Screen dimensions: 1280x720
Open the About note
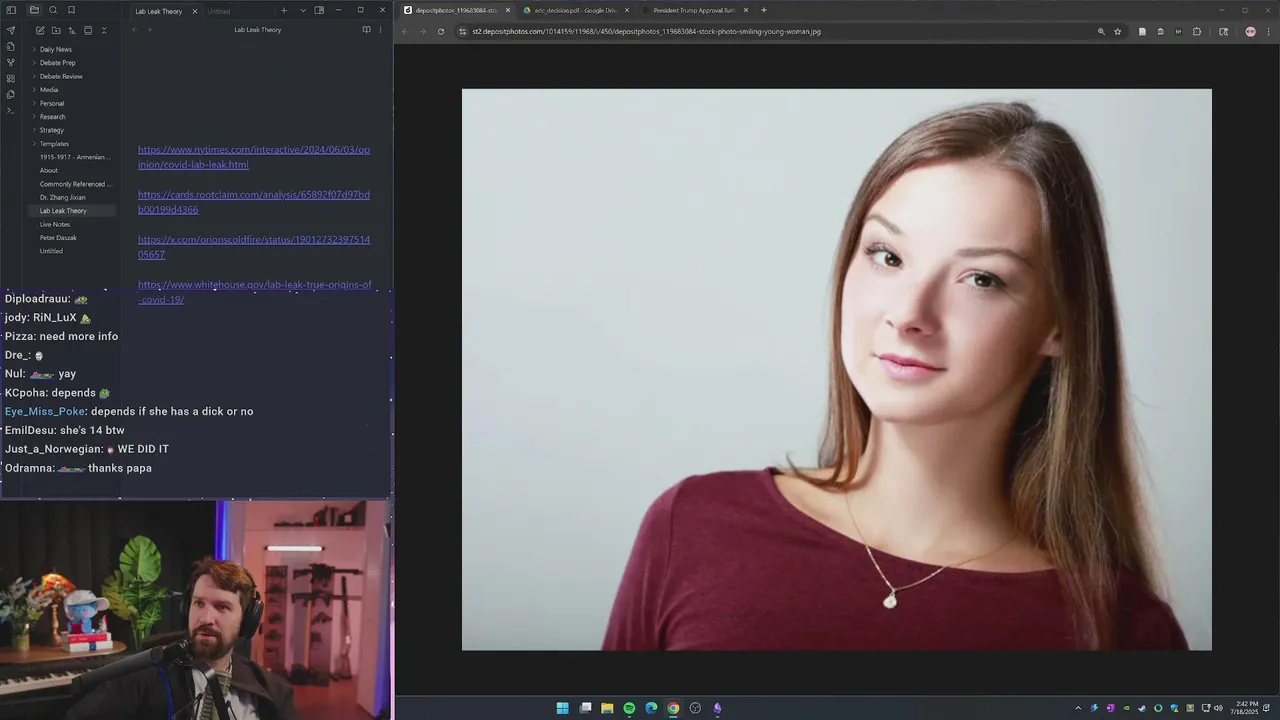tap(49, 170)
